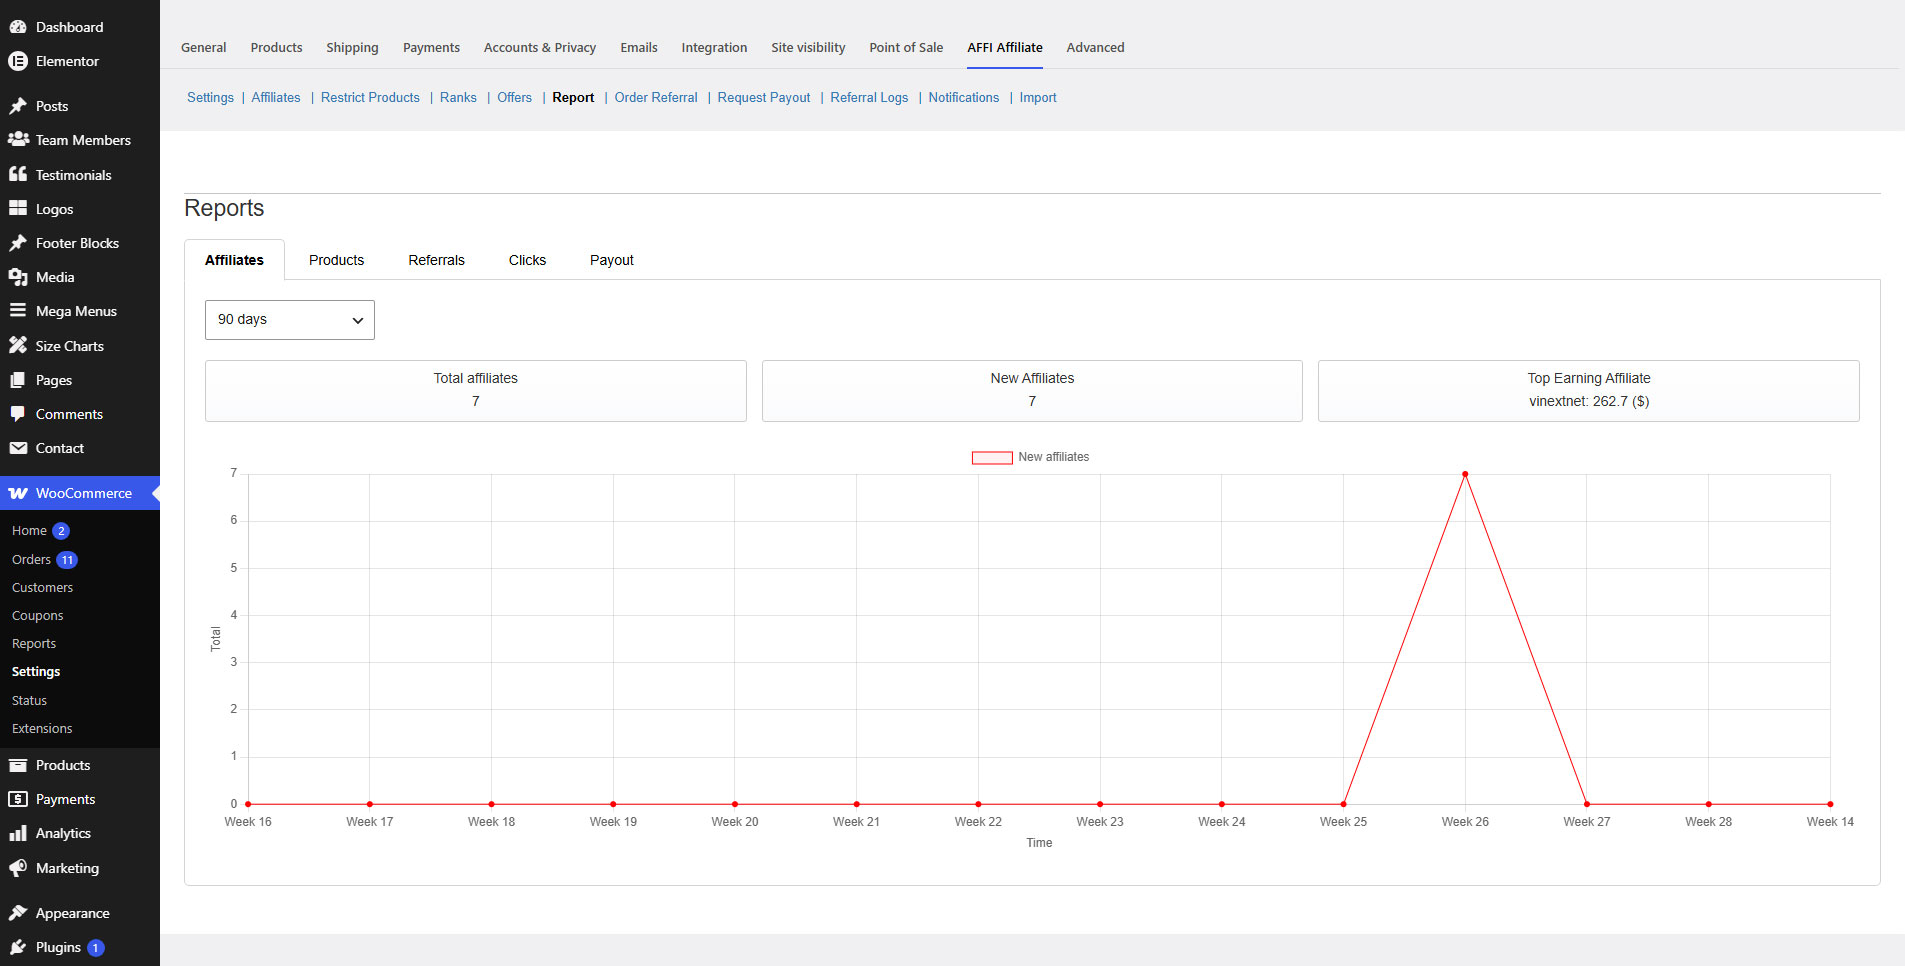The height and width of the screenshot is (966, 1905).
Task: Open WooCommerce Status submenu item
Action: (29, 701)
